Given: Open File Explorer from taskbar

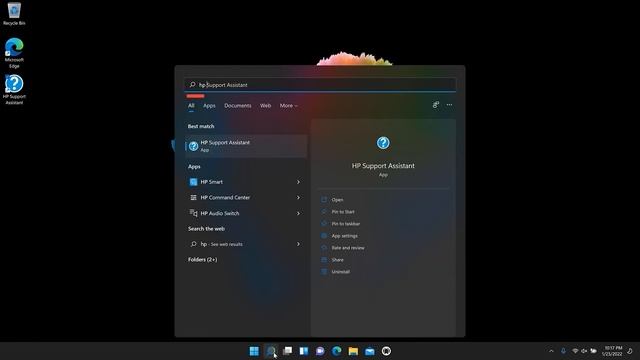Looking at the screenshot, I should 353,351.
